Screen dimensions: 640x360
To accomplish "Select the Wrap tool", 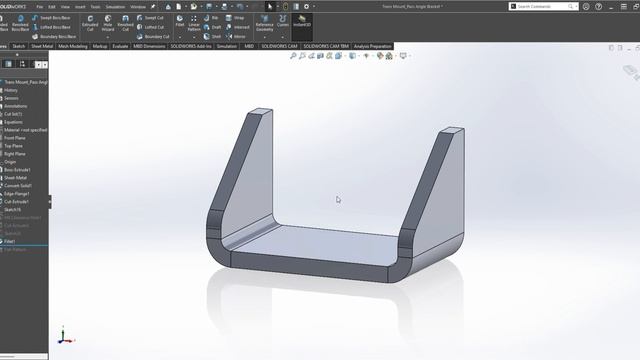I will [235, 18].
